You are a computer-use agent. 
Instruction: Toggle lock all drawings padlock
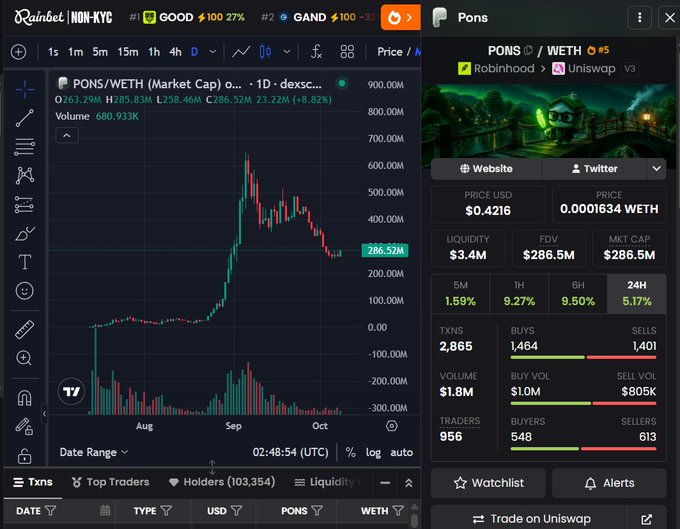pos(25,456)
